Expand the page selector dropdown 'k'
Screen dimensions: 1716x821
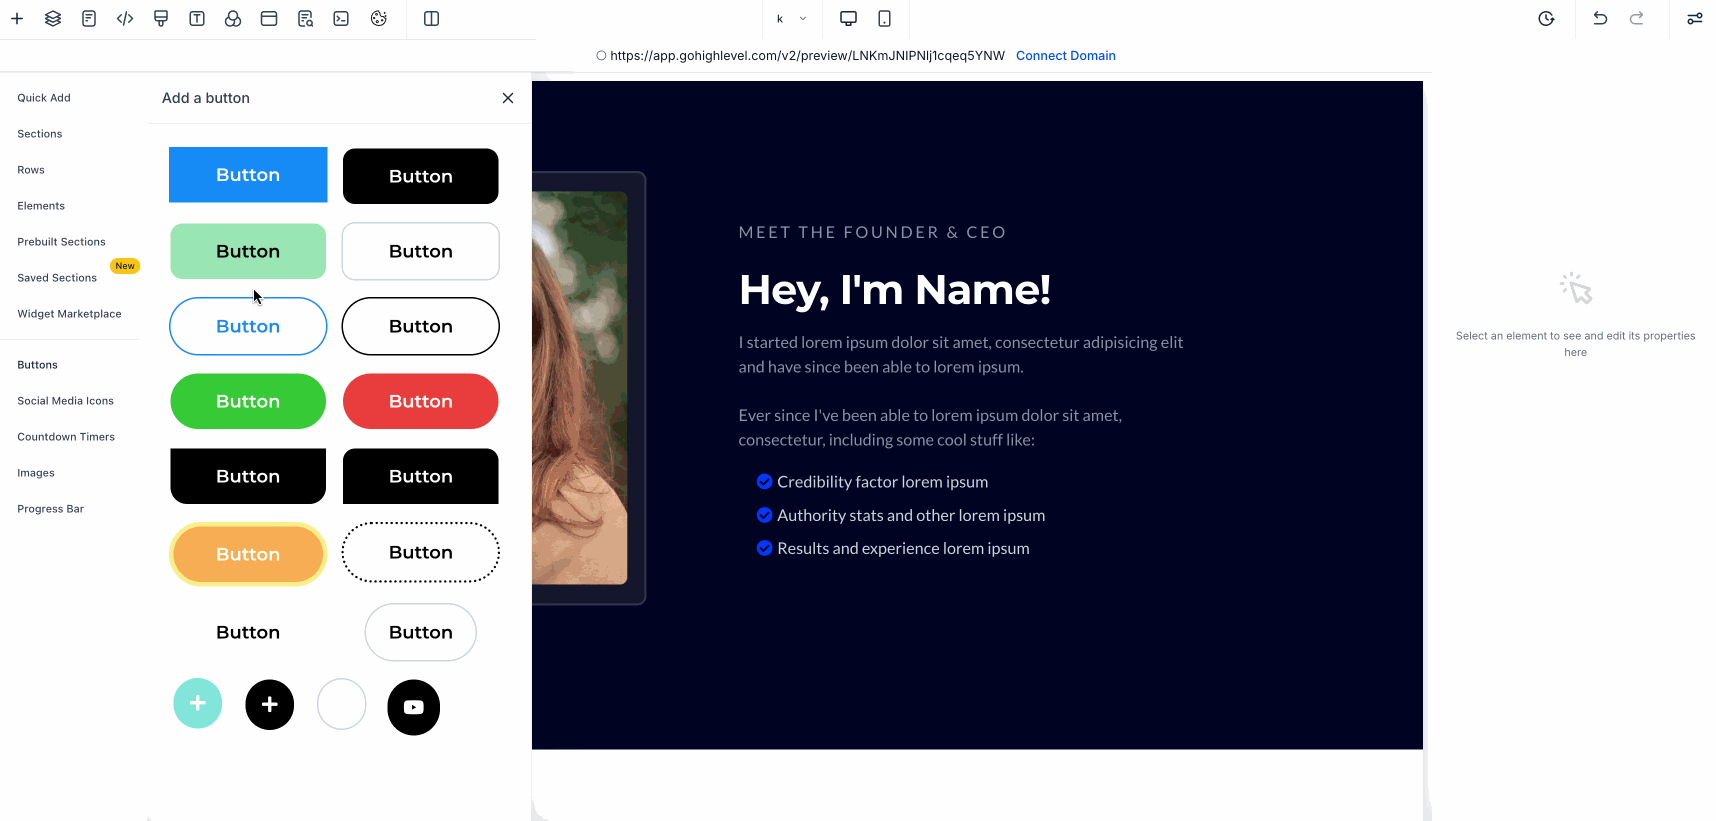(791, 19)
